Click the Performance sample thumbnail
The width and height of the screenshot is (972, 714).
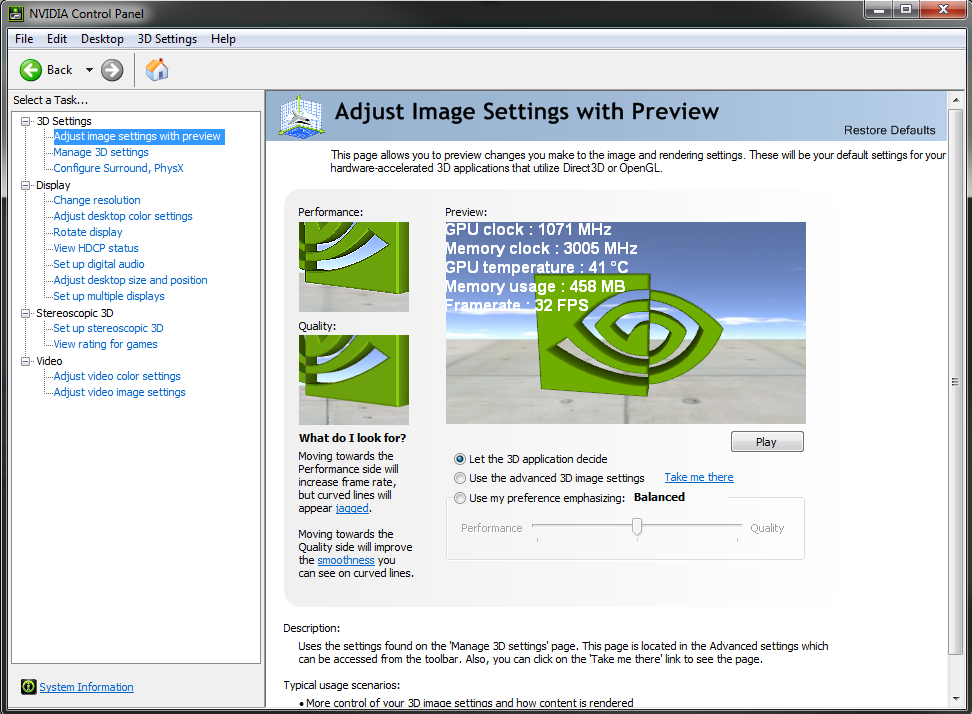[354, 267]
